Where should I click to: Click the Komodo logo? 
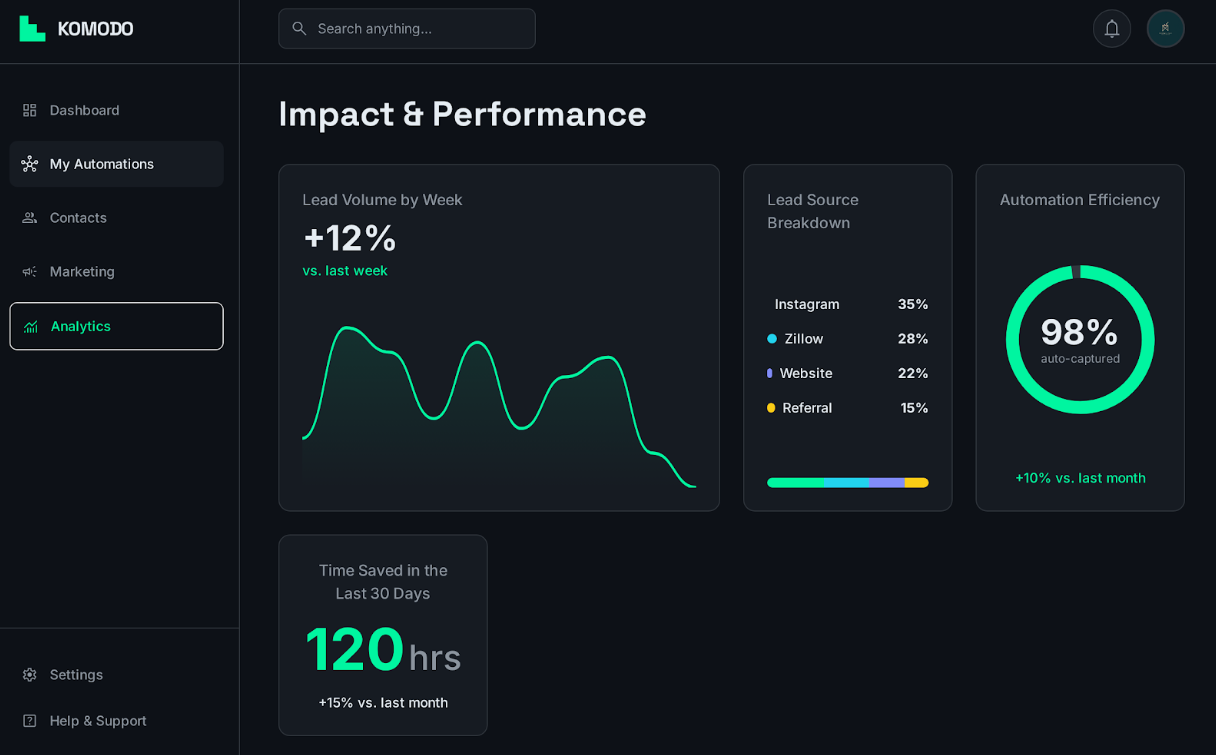point(74,28)
